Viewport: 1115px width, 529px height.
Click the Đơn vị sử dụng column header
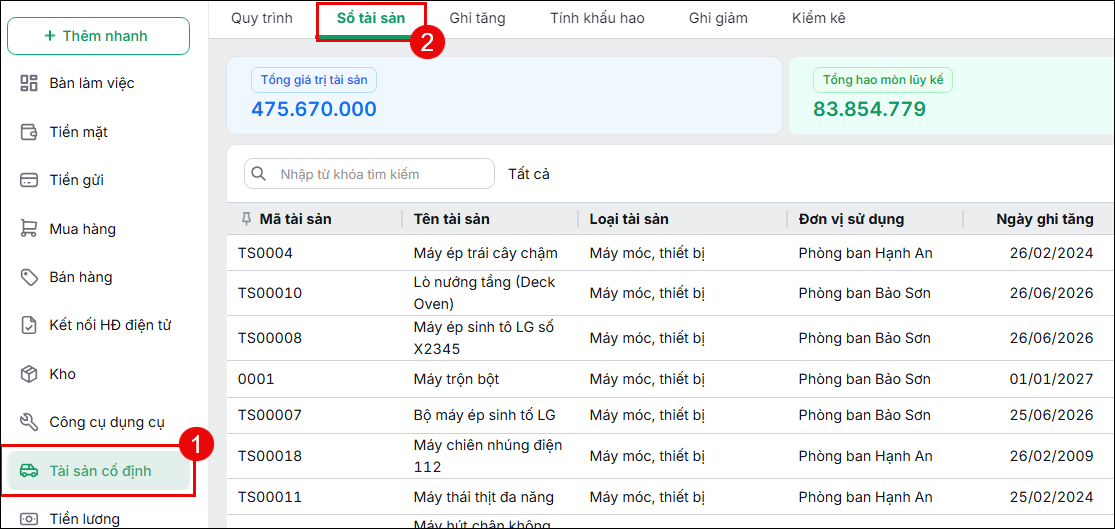tap(851, 219)
